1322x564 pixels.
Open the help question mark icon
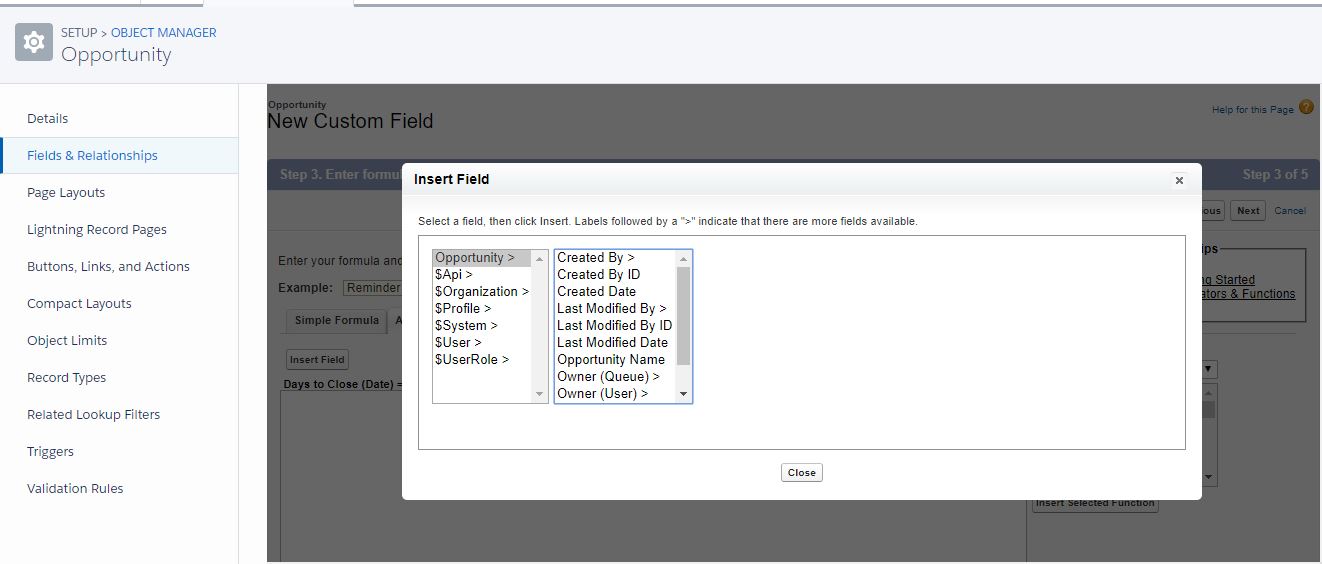pyautogui.click(x=1306, y=108)
